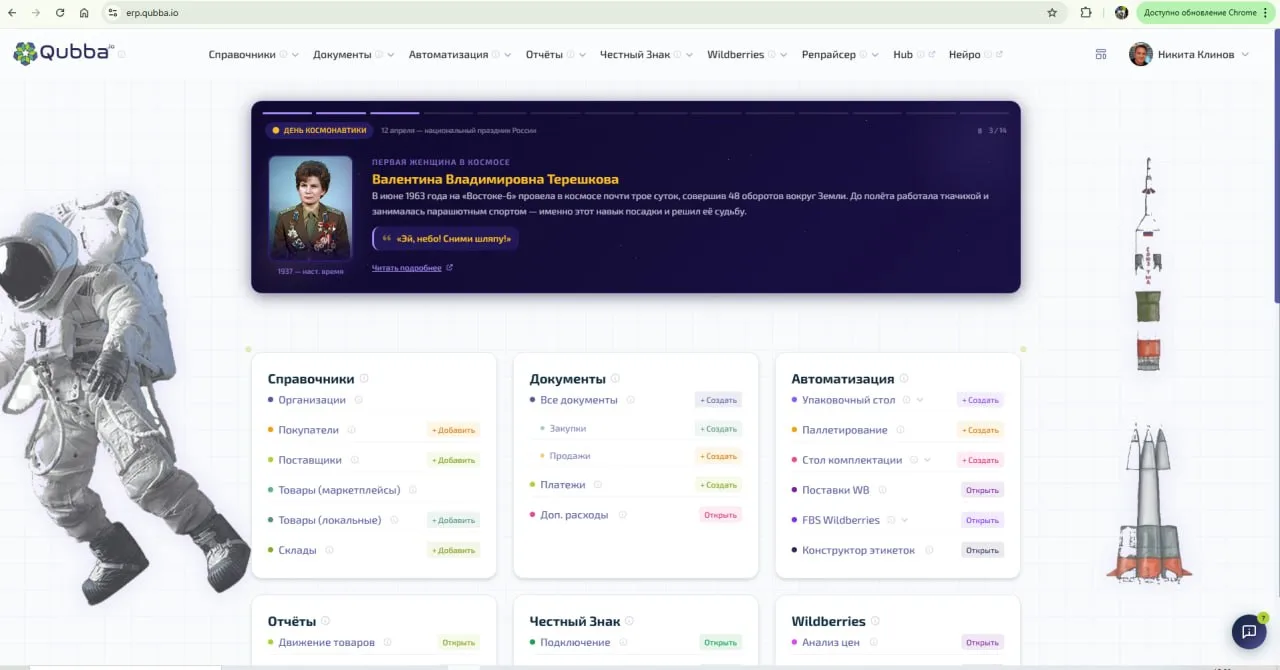Screen dimensions: 1280x670
Task: Click the Chrome update available button
Action: pos(1206,13)
